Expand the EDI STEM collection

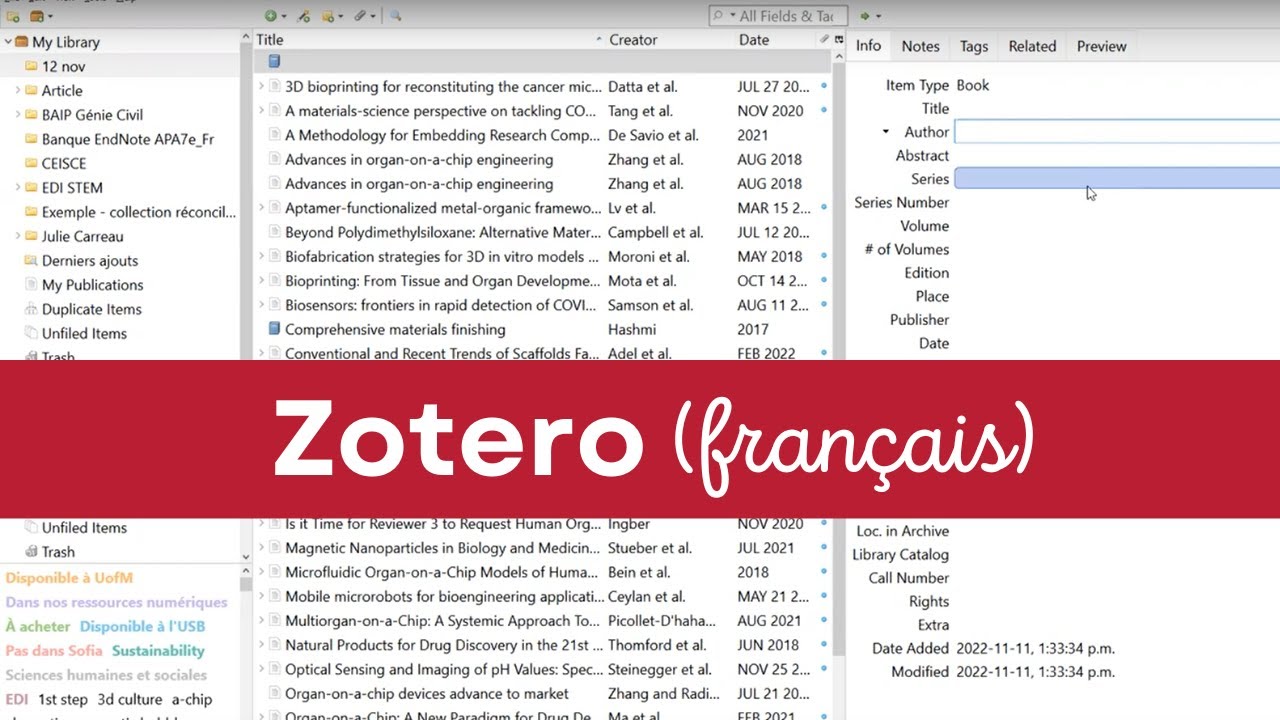pos(18,187)
